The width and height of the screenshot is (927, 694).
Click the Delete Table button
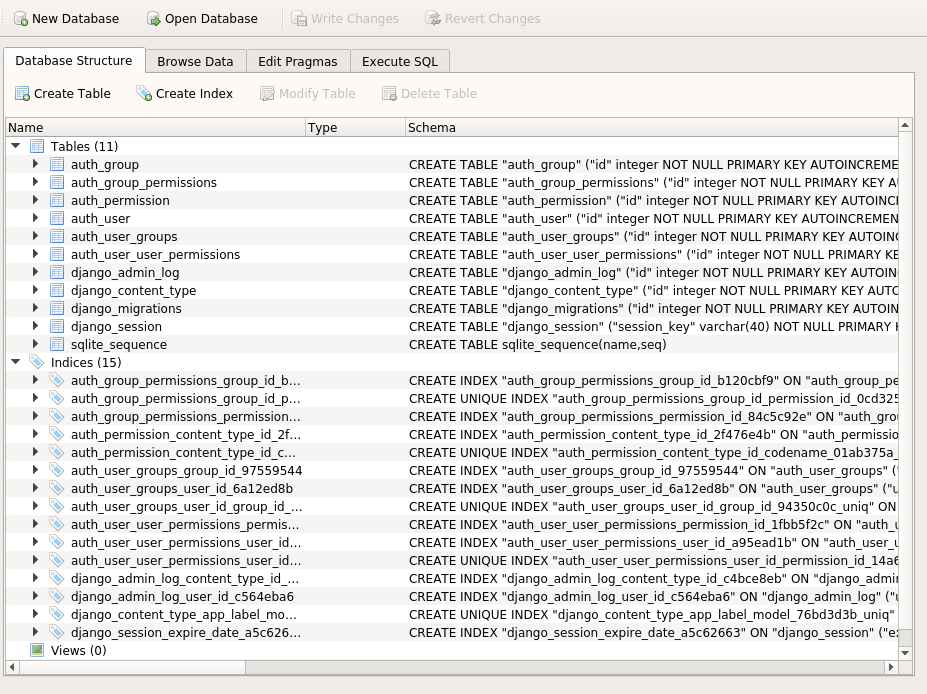(429, 93)
